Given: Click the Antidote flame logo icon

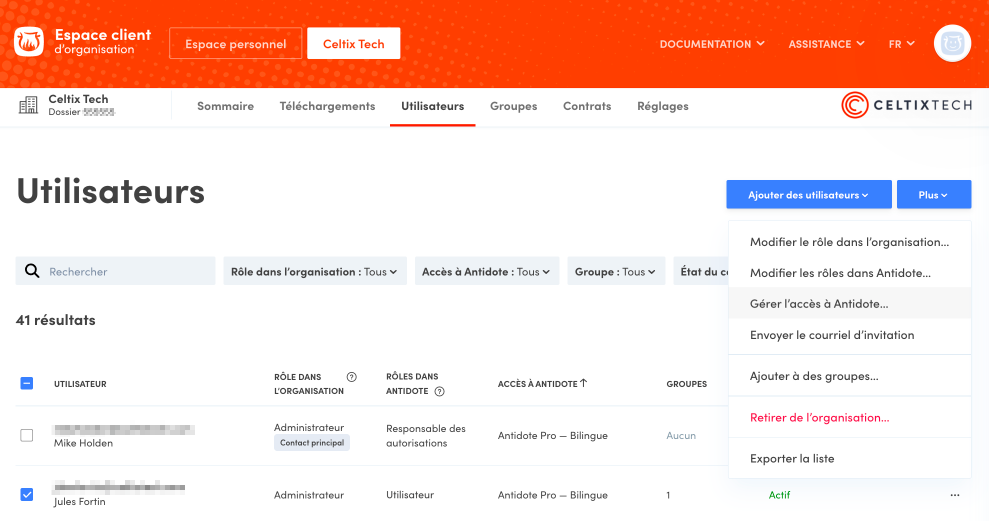Looking at the screenshot, I should pos(28,43).
